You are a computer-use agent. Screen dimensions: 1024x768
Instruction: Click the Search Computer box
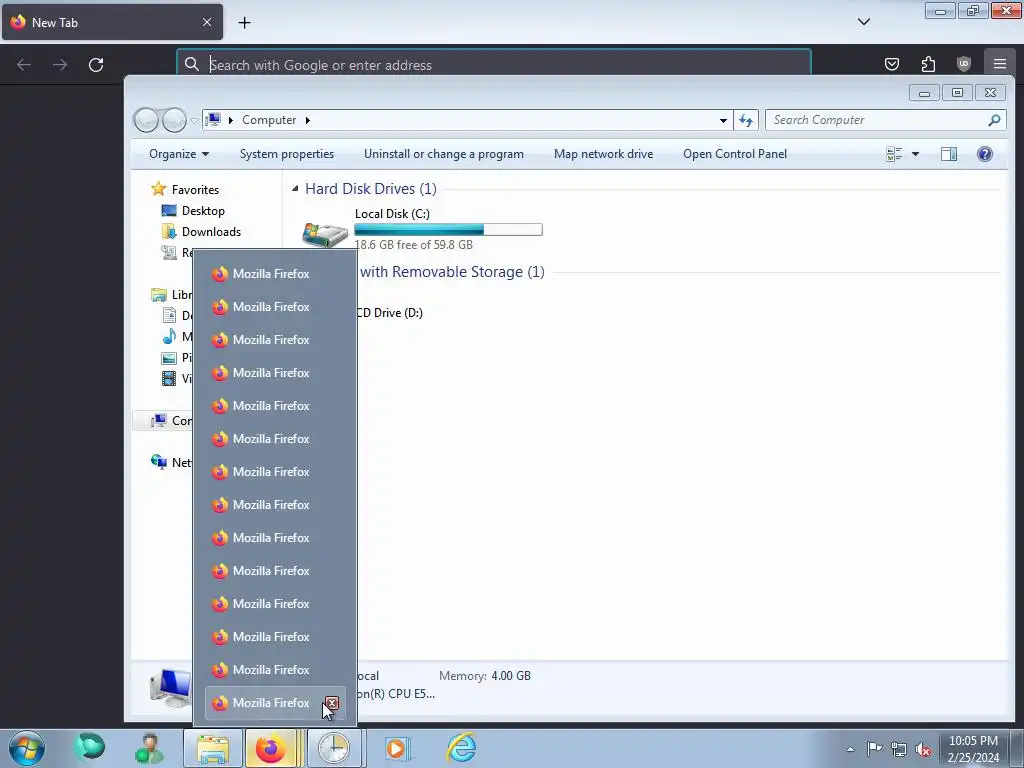pyautogui.click(x=885, y=120)
